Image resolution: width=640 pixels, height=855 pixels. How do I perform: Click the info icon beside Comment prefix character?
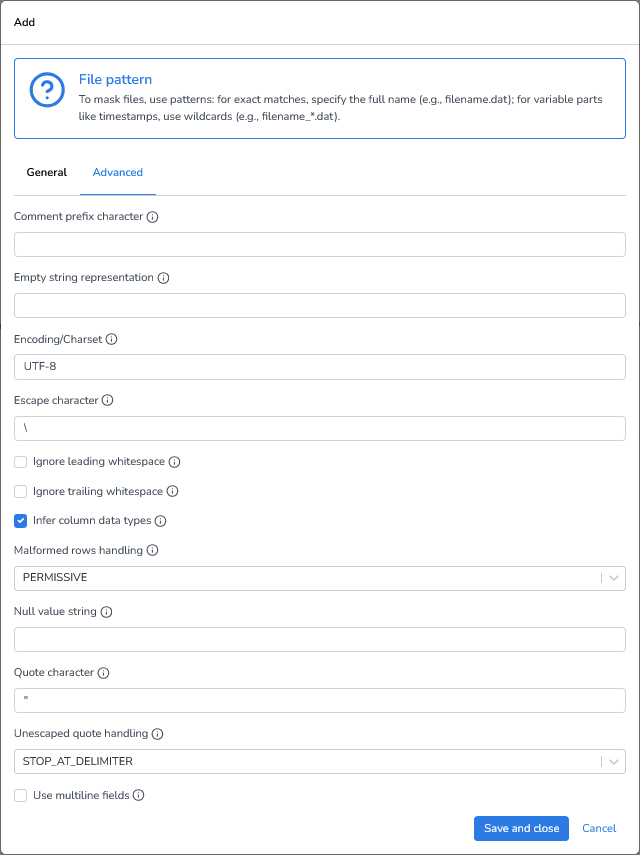pos(153,216)
